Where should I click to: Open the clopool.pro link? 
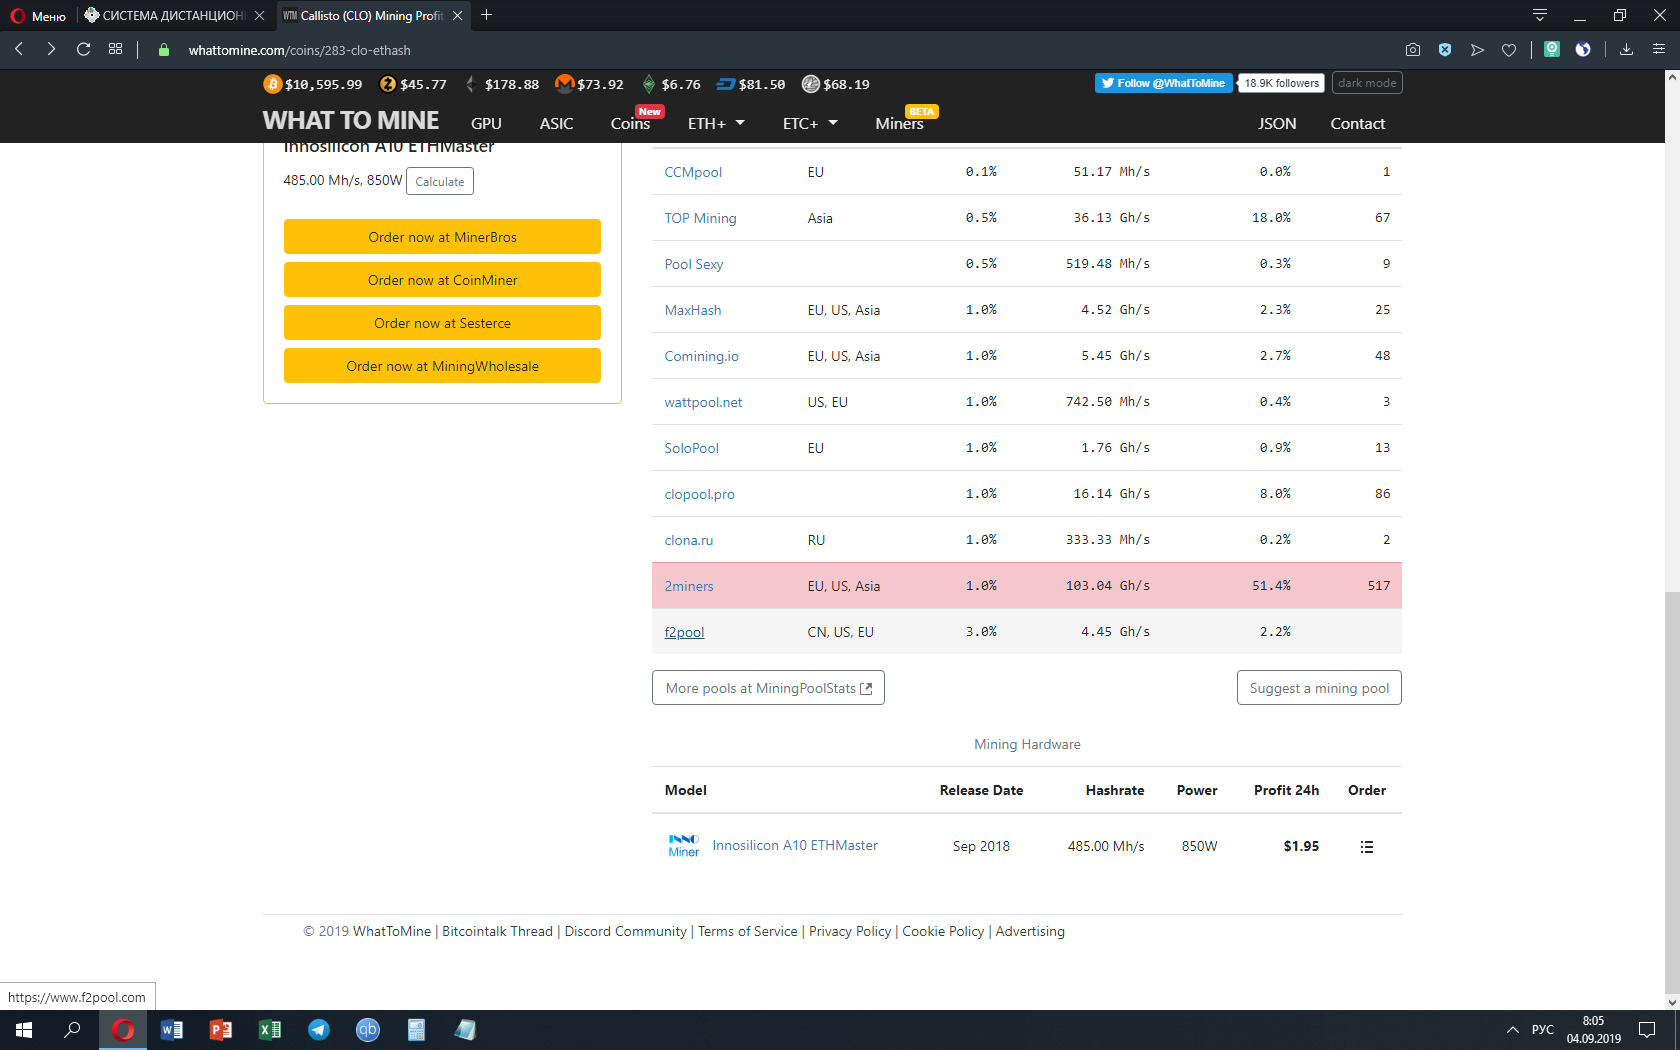click(699, 494)
